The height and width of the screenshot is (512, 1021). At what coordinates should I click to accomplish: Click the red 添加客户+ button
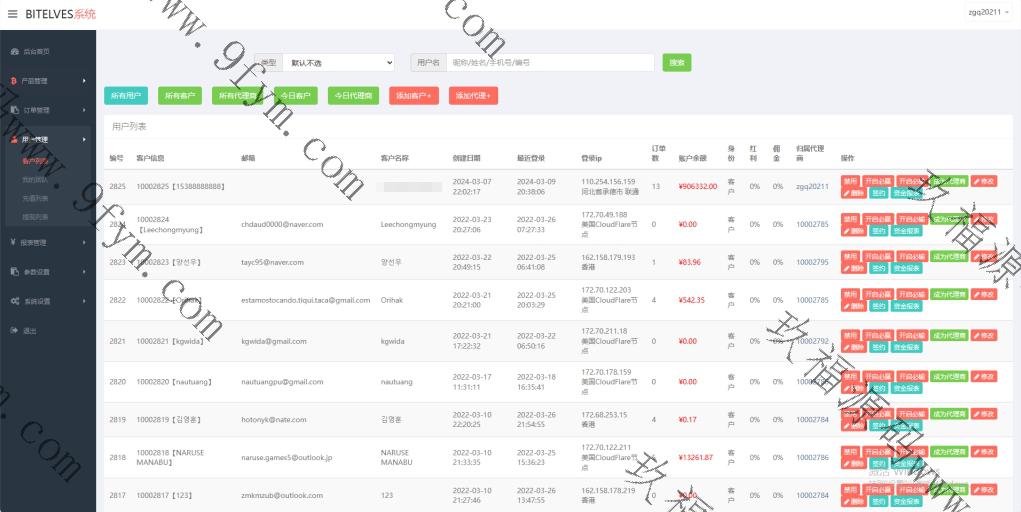click(x=414, y=96)
